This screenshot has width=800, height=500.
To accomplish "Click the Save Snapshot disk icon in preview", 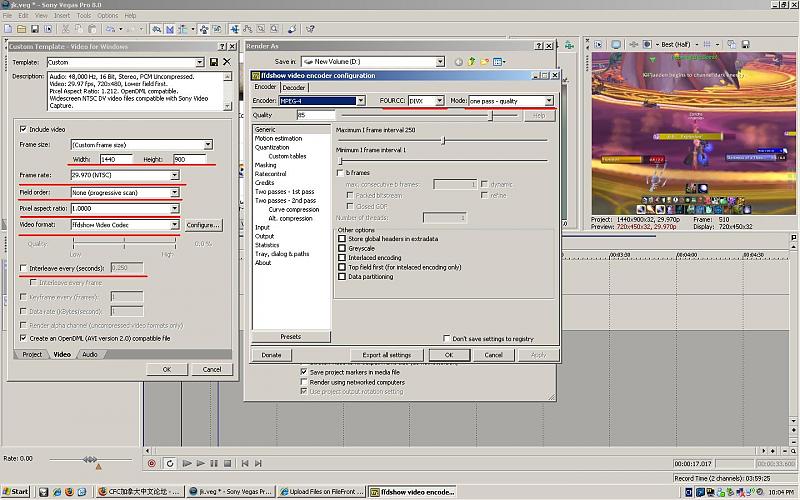I will point(745,44).
